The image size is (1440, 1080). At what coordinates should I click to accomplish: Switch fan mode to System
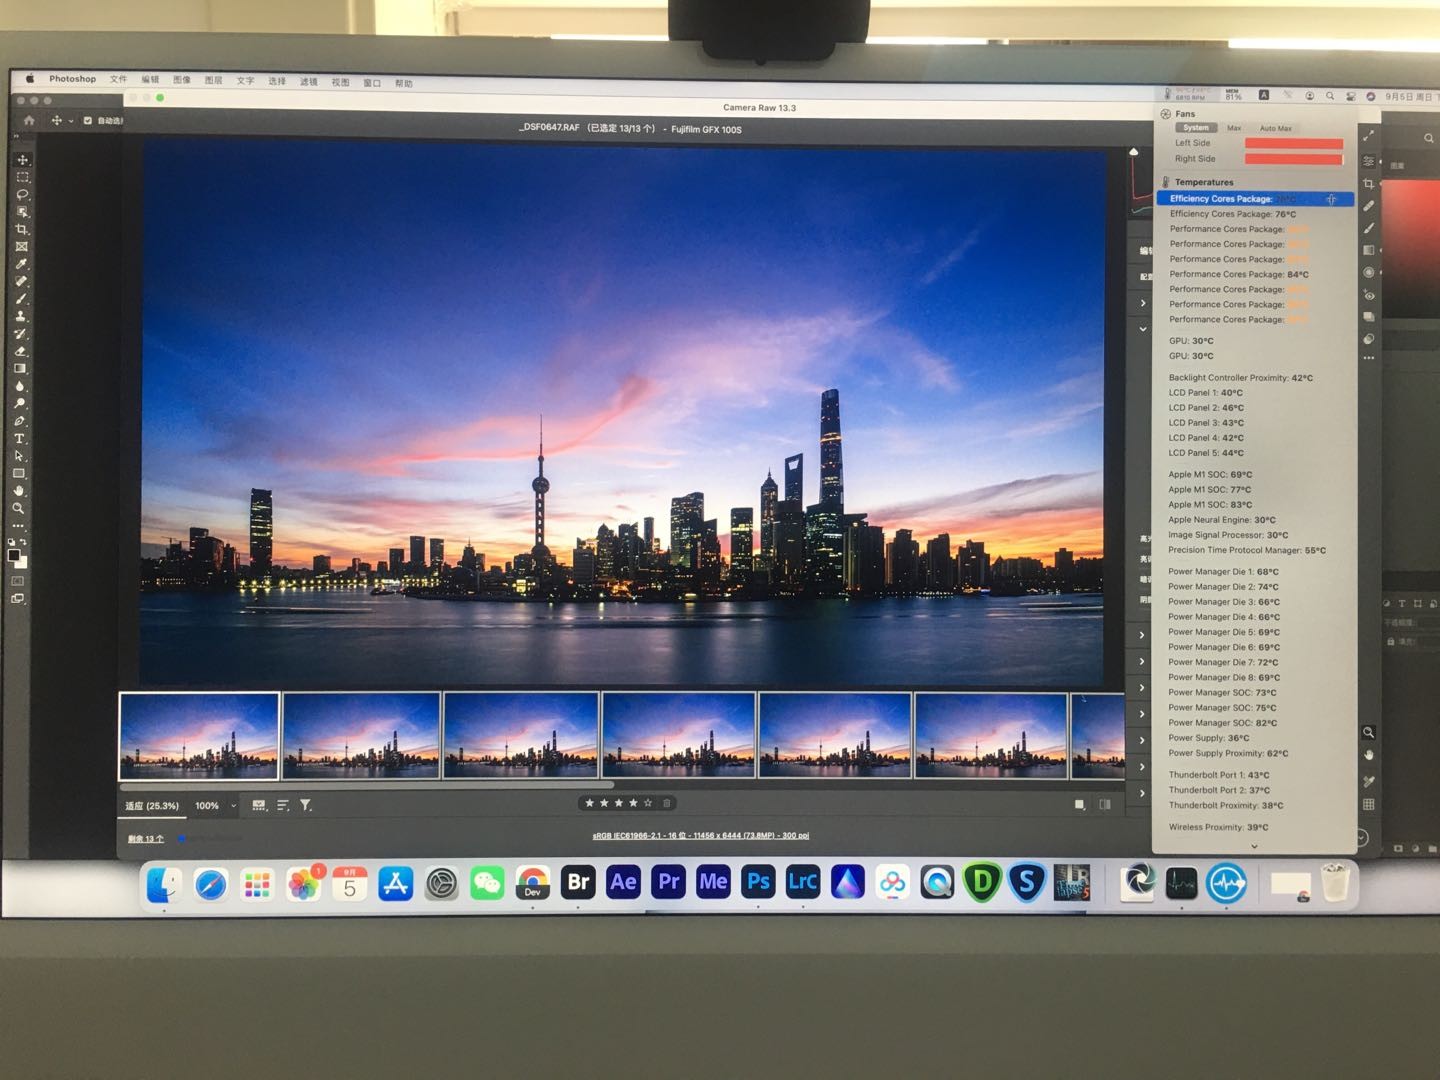point(1196,128)
